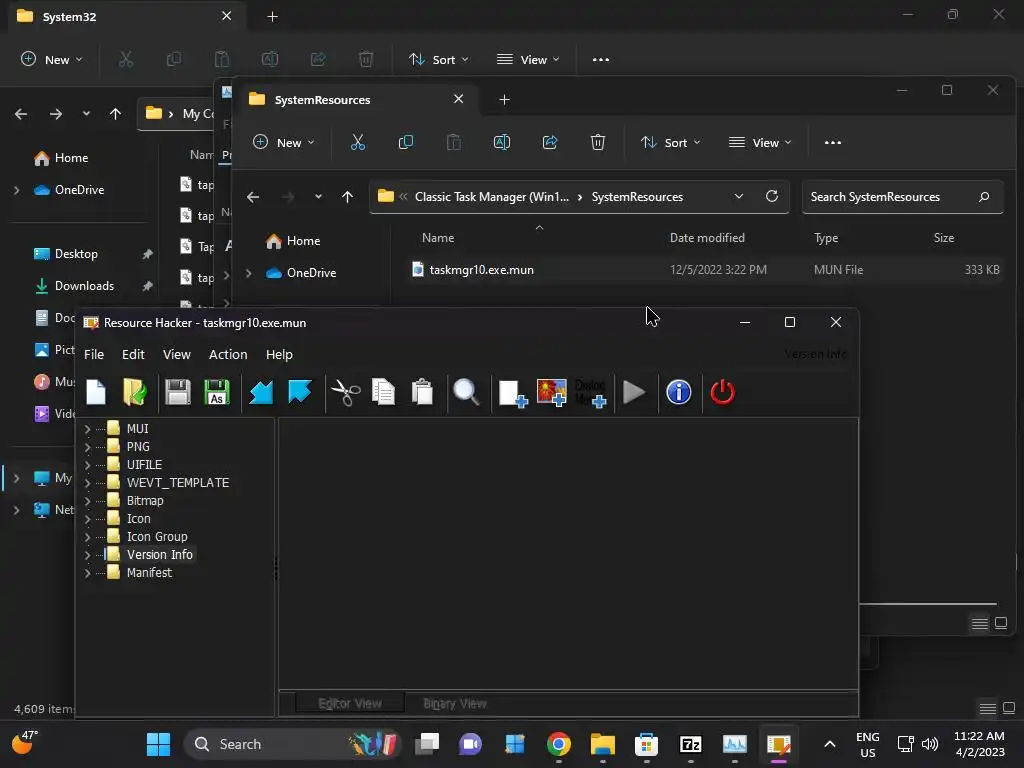Click the Dialog Menu add icon
The height and width of the screenshot is (768, 1024).
click(x=591, y=392)
